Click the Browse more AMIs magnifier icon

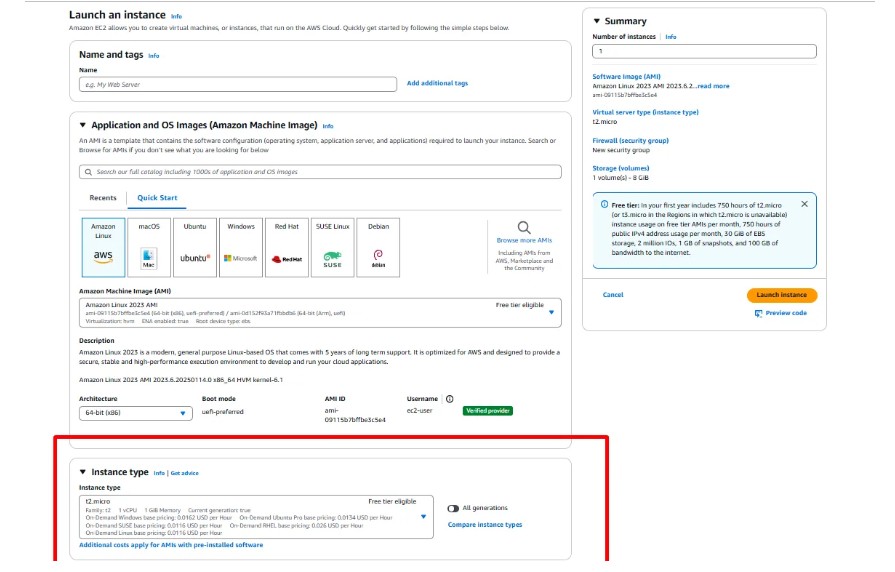click(x=524, y=228)
